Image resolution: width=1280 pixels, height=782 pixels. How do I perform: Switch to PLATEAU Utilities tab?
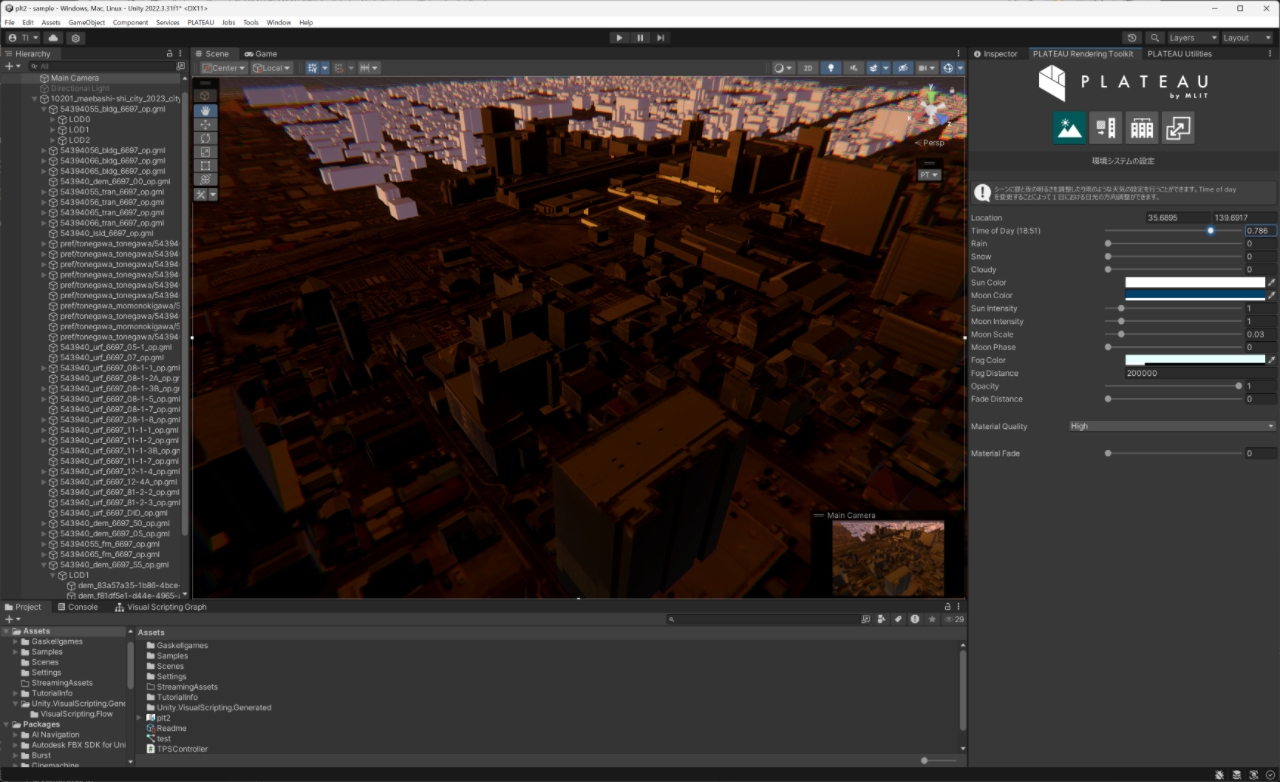[x=1179, y=54]
